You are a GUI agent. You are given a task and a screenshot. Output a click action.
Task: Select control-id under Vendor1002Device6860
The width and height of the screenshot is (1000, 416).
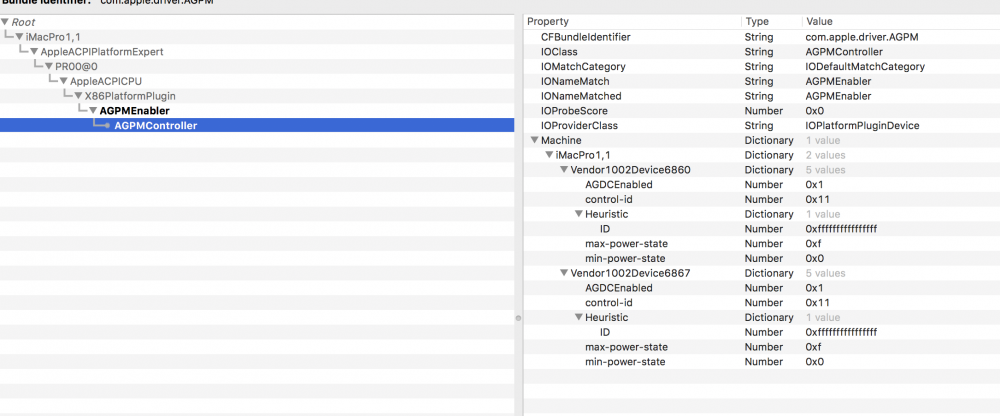(x=762, y=200)
